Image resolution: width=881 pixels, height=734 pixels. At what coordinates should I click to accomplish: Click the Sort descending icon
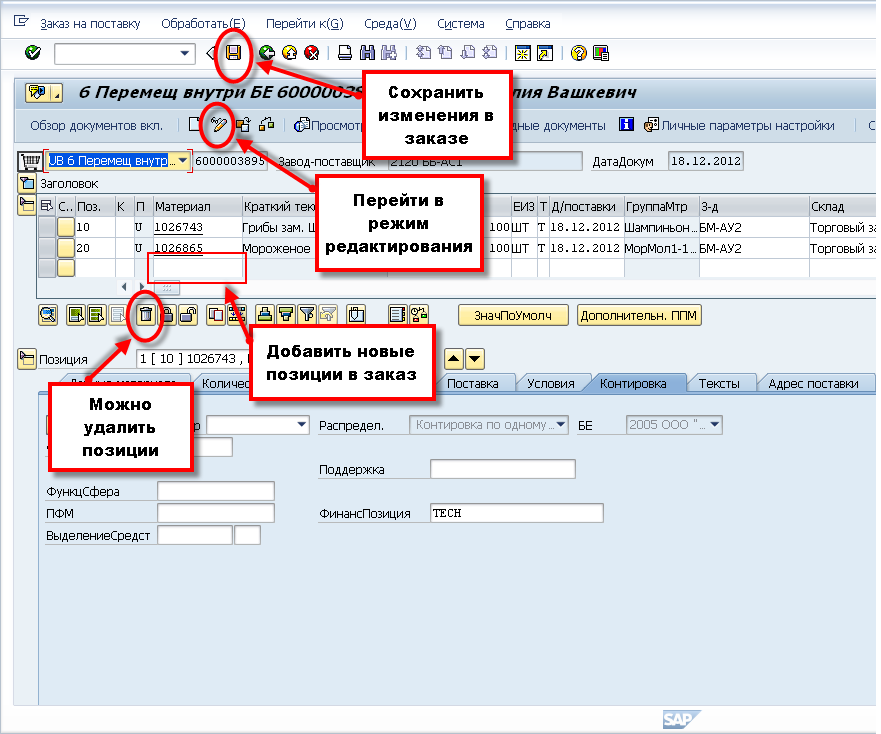point(285,315)
